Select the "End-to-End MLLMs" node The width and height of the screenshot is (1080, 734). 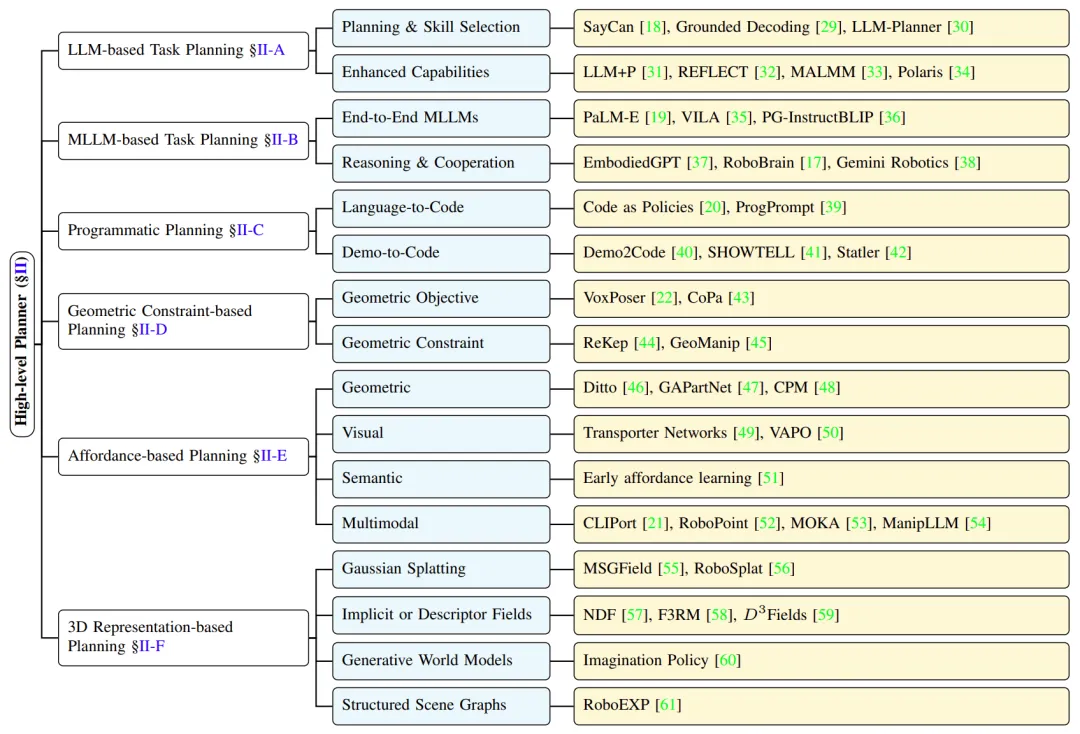[441, 118]
